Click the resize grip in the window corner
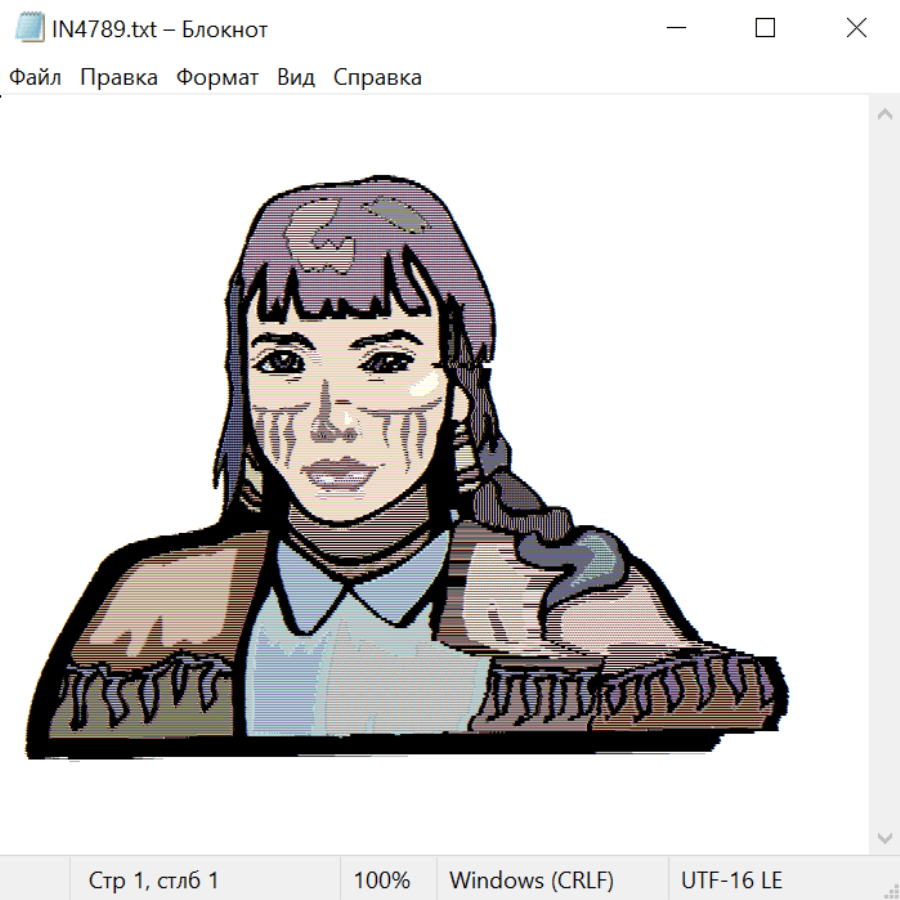900x900 pixels. [x=891, y=891]
